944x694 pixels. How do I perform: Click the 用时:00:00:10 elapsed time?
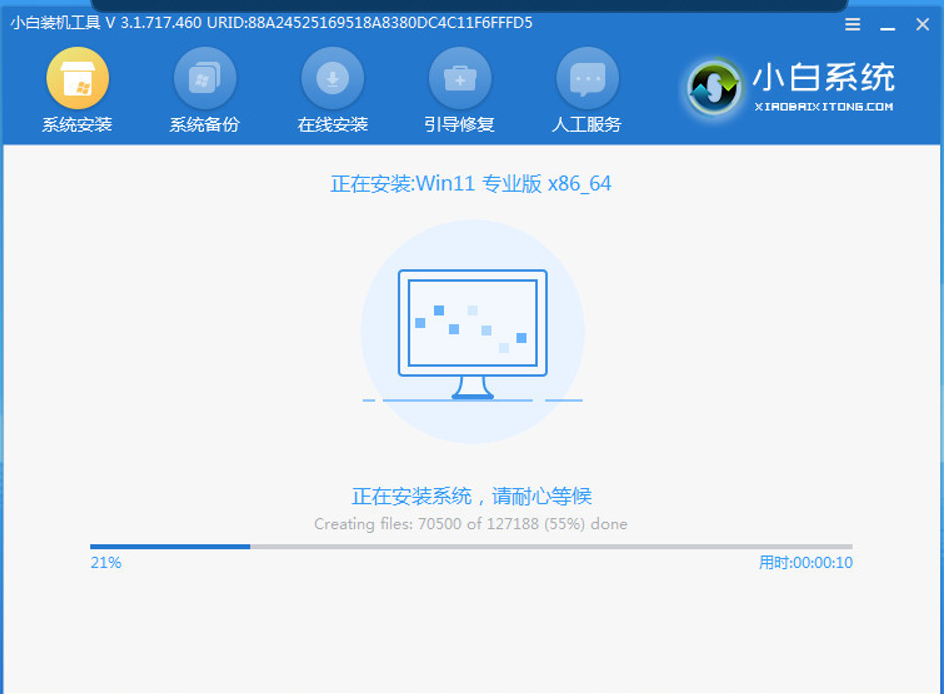tap(806, 563)
